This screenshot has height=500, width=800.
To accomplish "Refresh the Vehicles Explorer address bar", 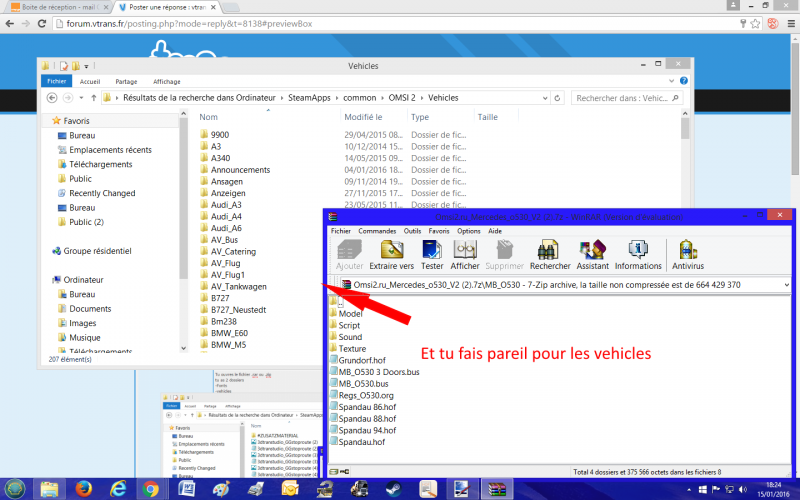I will (x=557, y=98).
